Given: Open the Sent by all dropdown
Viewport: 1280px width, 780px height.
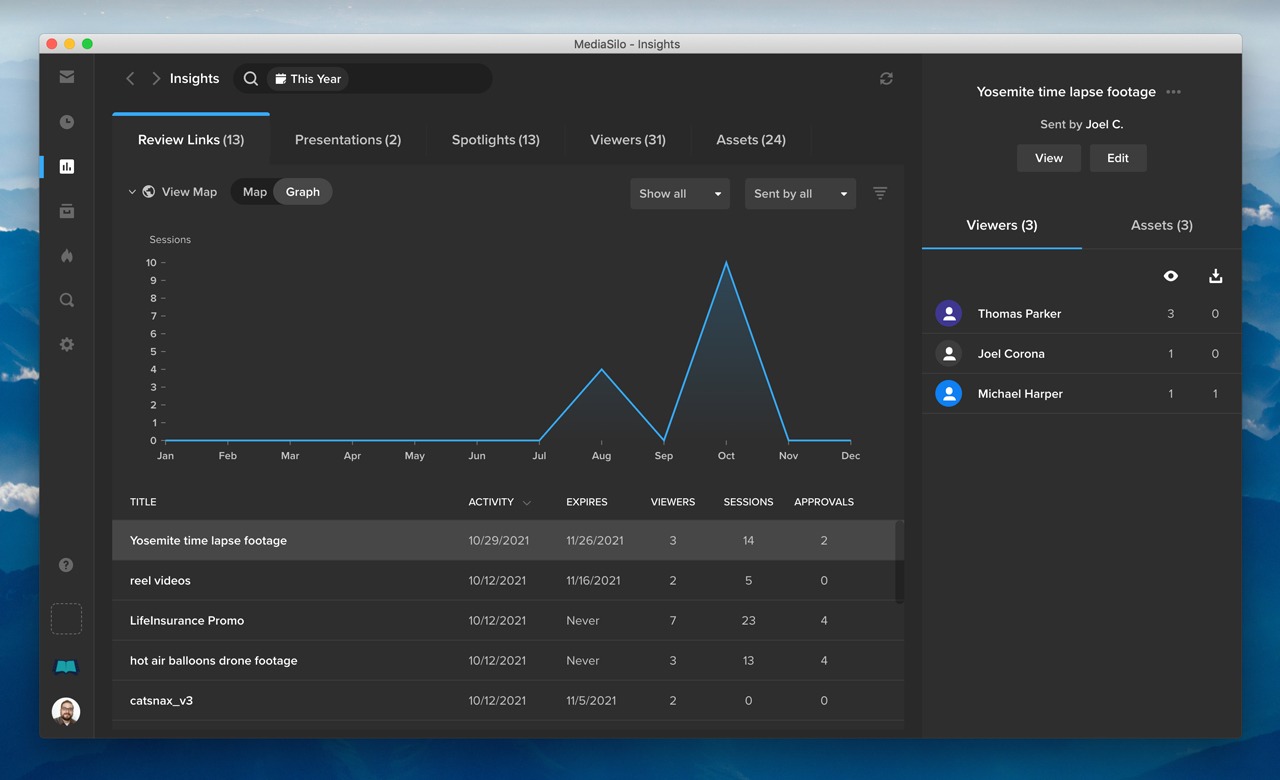Looking at the screenshot, I should click(x=800, y=194).
